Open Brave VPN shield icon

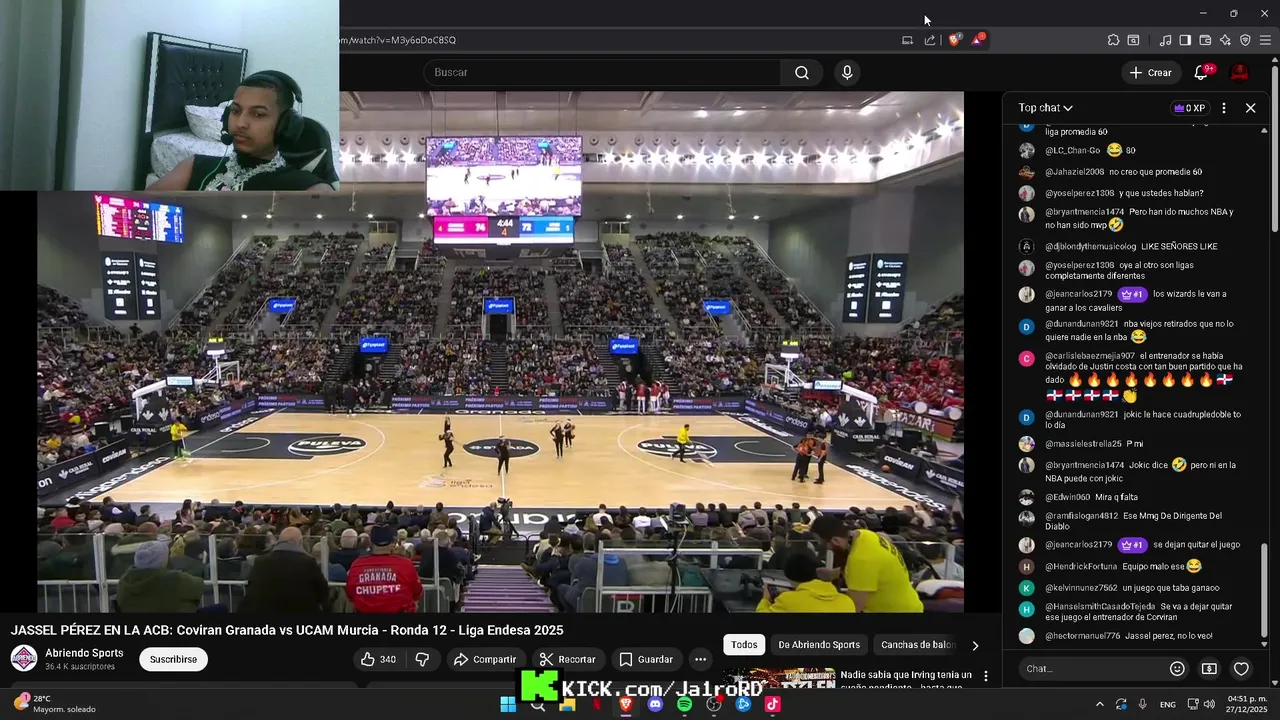(x=1245, y=40)
